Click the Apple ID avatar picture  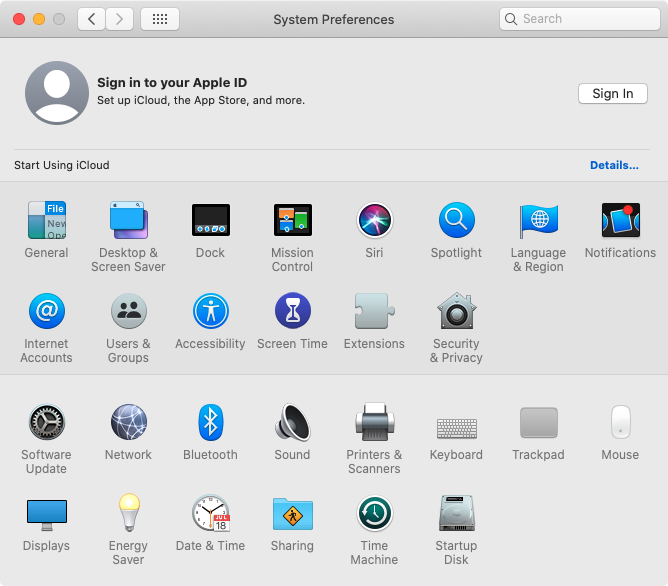[x=57, y=92]
